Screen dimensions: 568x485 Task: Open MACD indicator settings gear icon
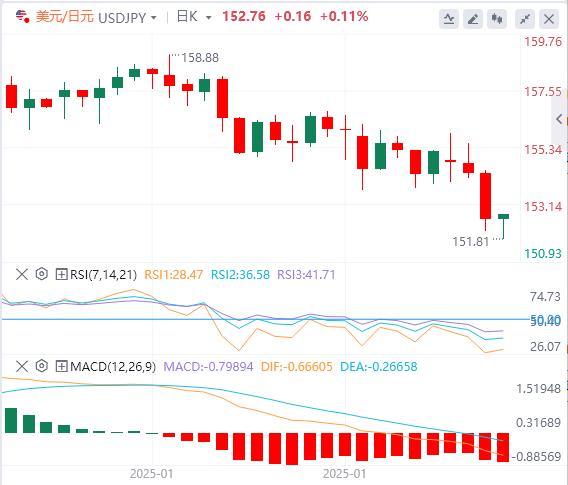tap(42, 366)
